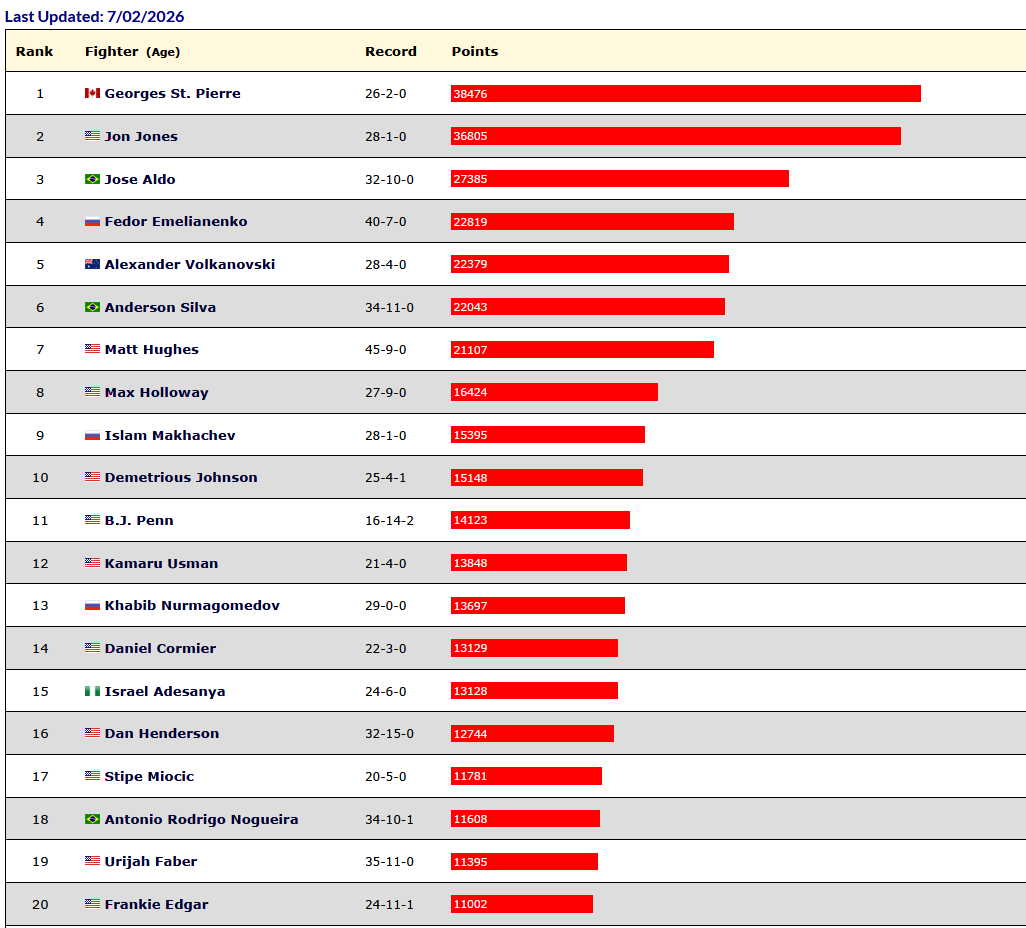Open Kamaru Usman fighter link
The width and height of the screenshot is (1026, 928).
click(x=162, y=563)
